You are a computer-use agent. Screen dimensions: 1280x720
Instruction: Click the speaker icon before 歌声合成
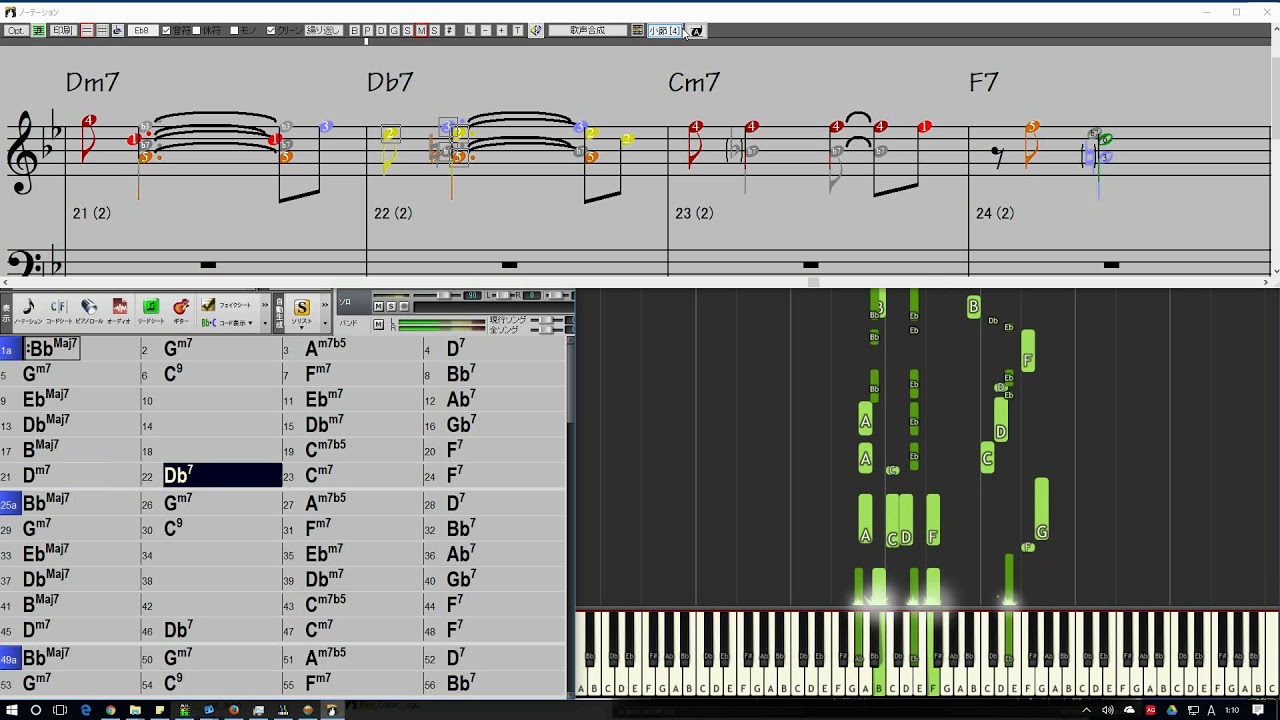coord(536,31)
